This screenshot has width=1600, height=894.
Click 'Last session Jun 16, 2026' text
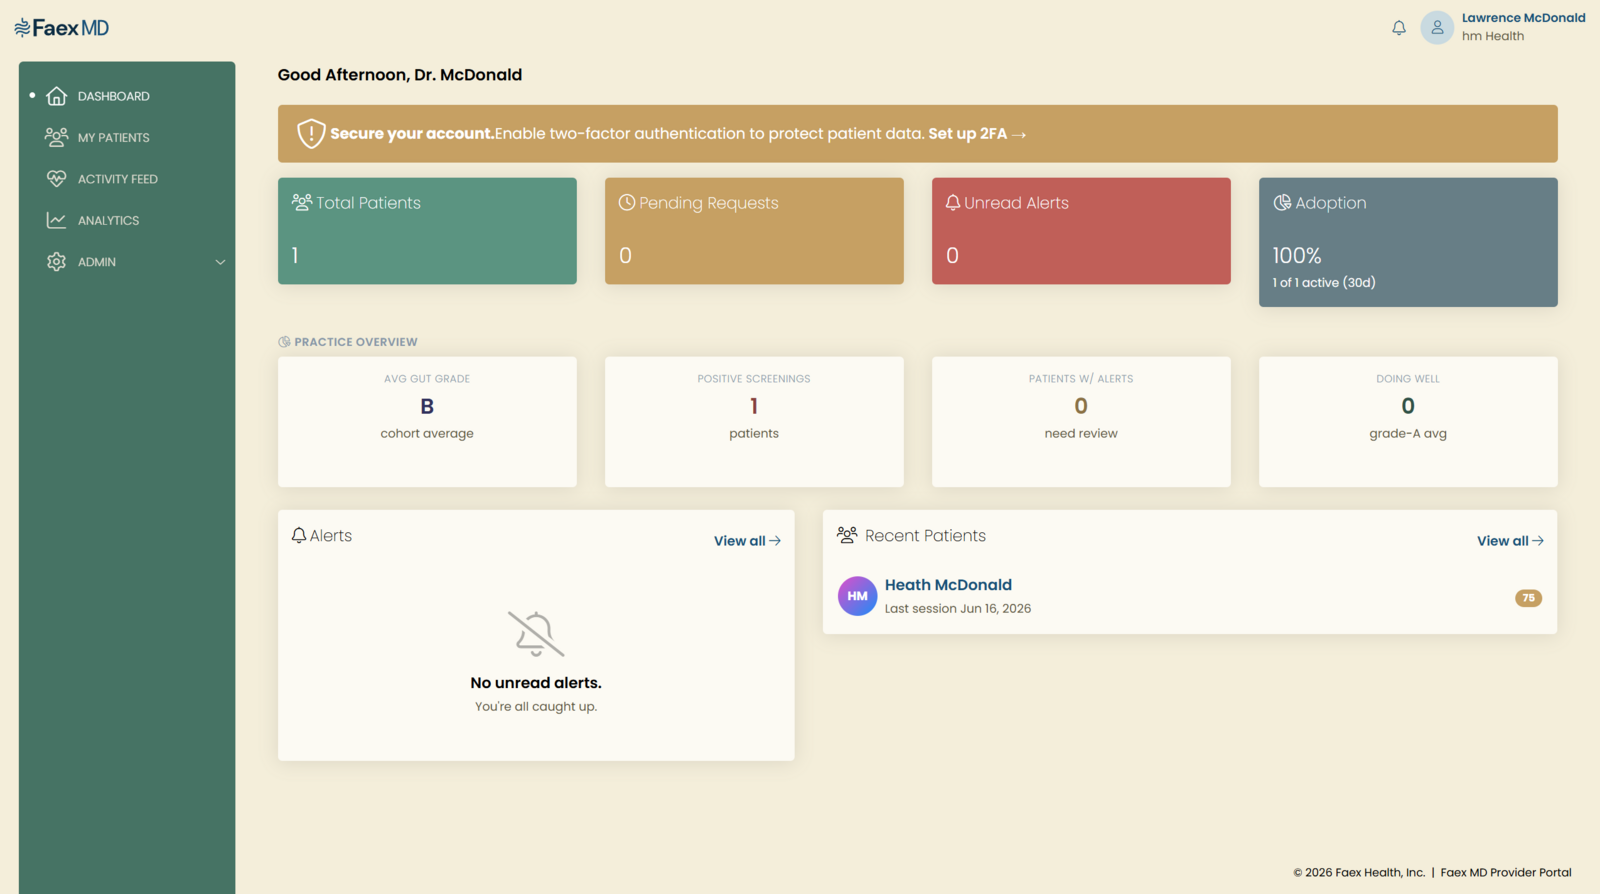pyautogui.click(x=957, y=609)
